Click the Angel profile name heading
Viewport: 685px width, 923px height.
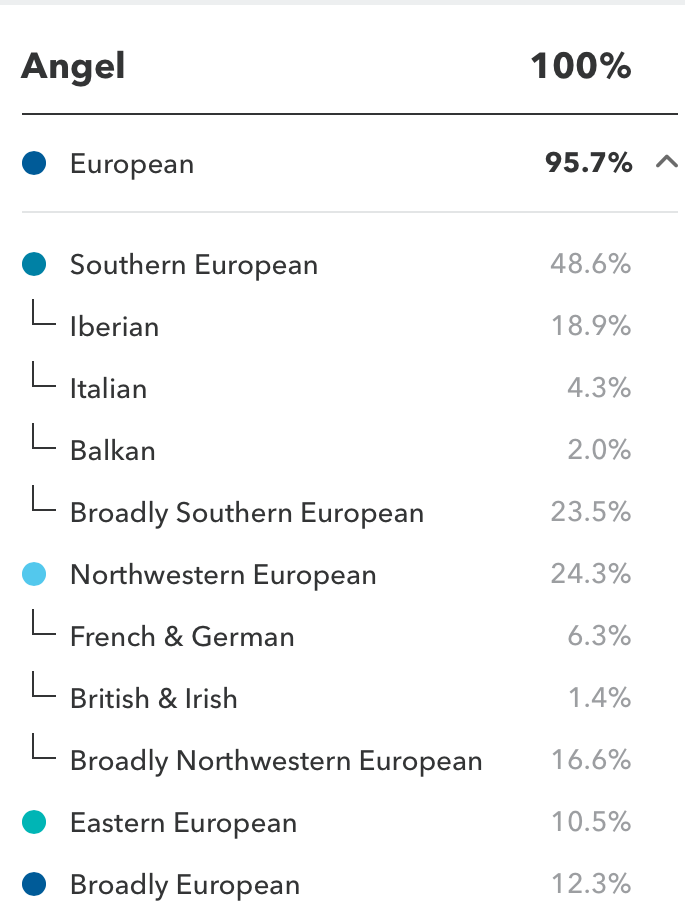[x=73, y=66]
